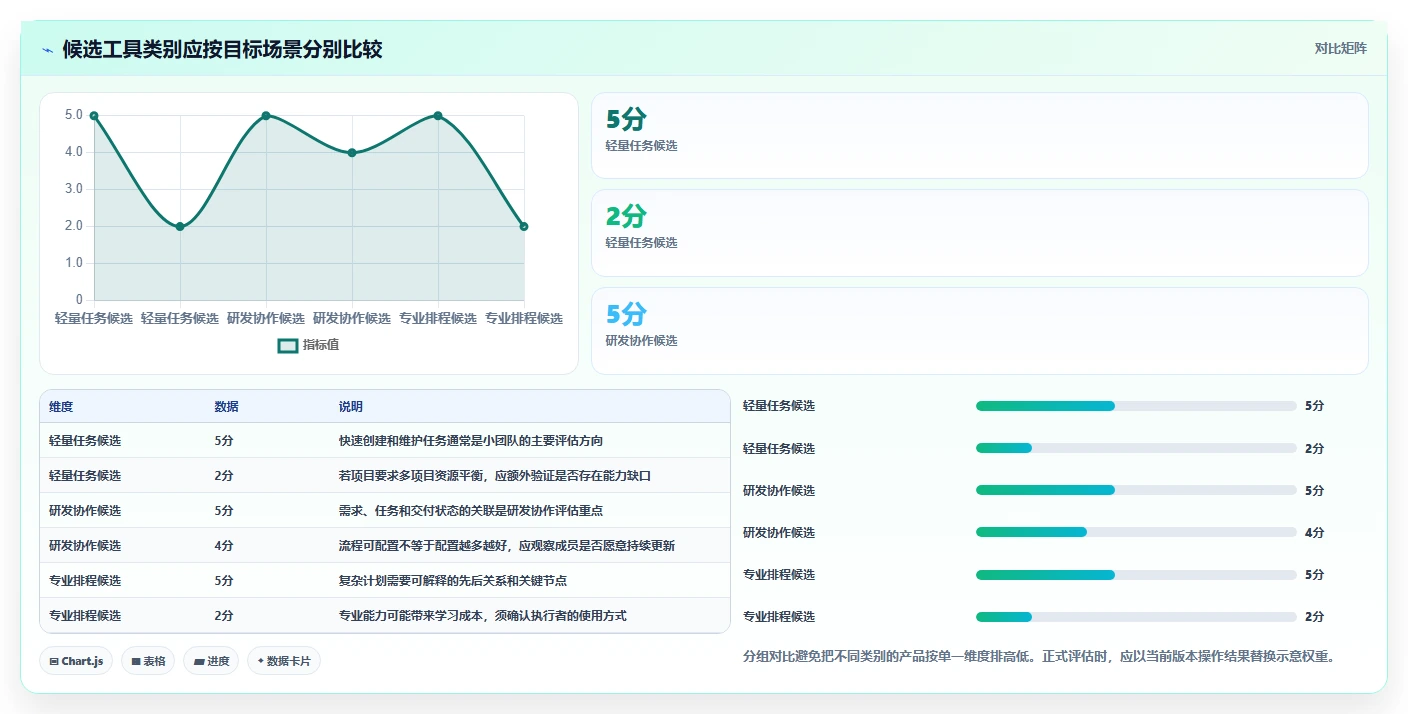Screen dimensions: 1408x714
Task: Click the 研发协作候选 progress bar showing 4分
Action: click(x=1136, y=532)
